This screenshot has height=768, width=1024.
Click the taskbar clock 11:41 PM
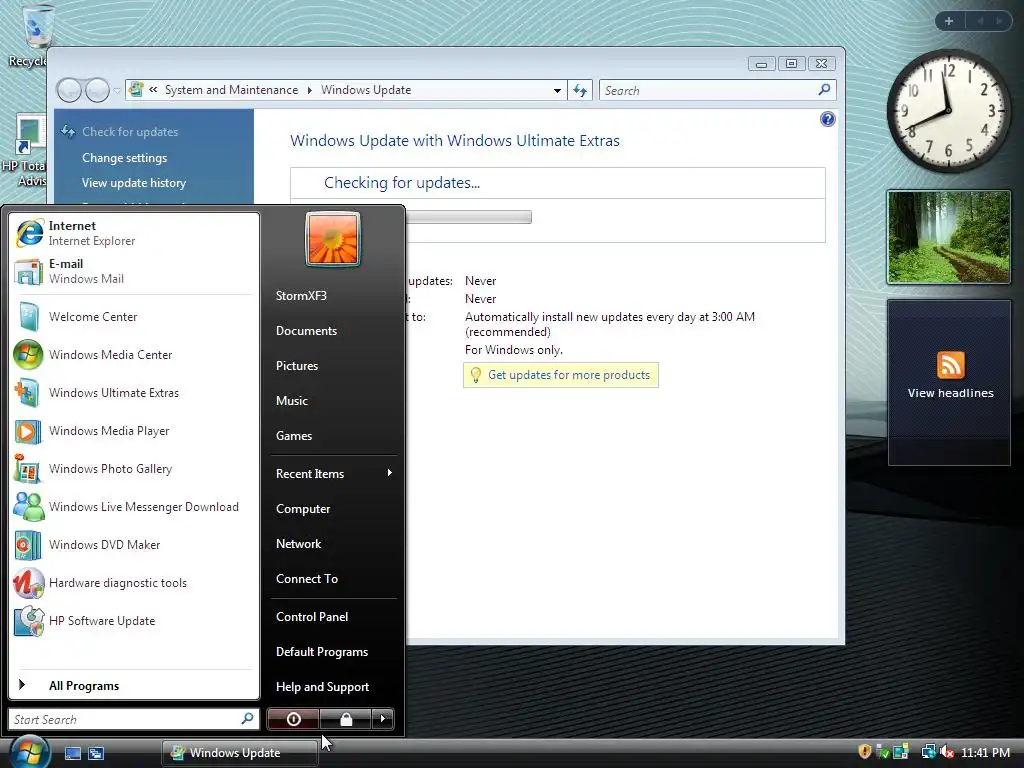pos(985,753)
